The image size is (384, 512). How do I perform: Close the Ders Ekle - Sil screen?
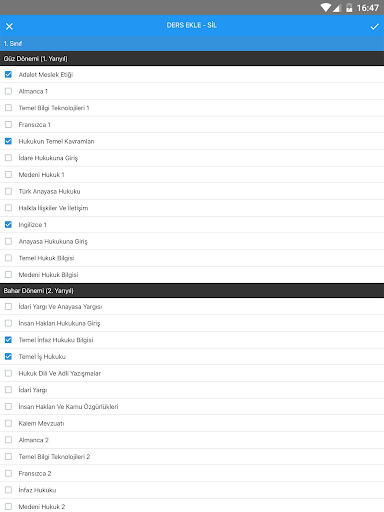(x=9, y=26)
